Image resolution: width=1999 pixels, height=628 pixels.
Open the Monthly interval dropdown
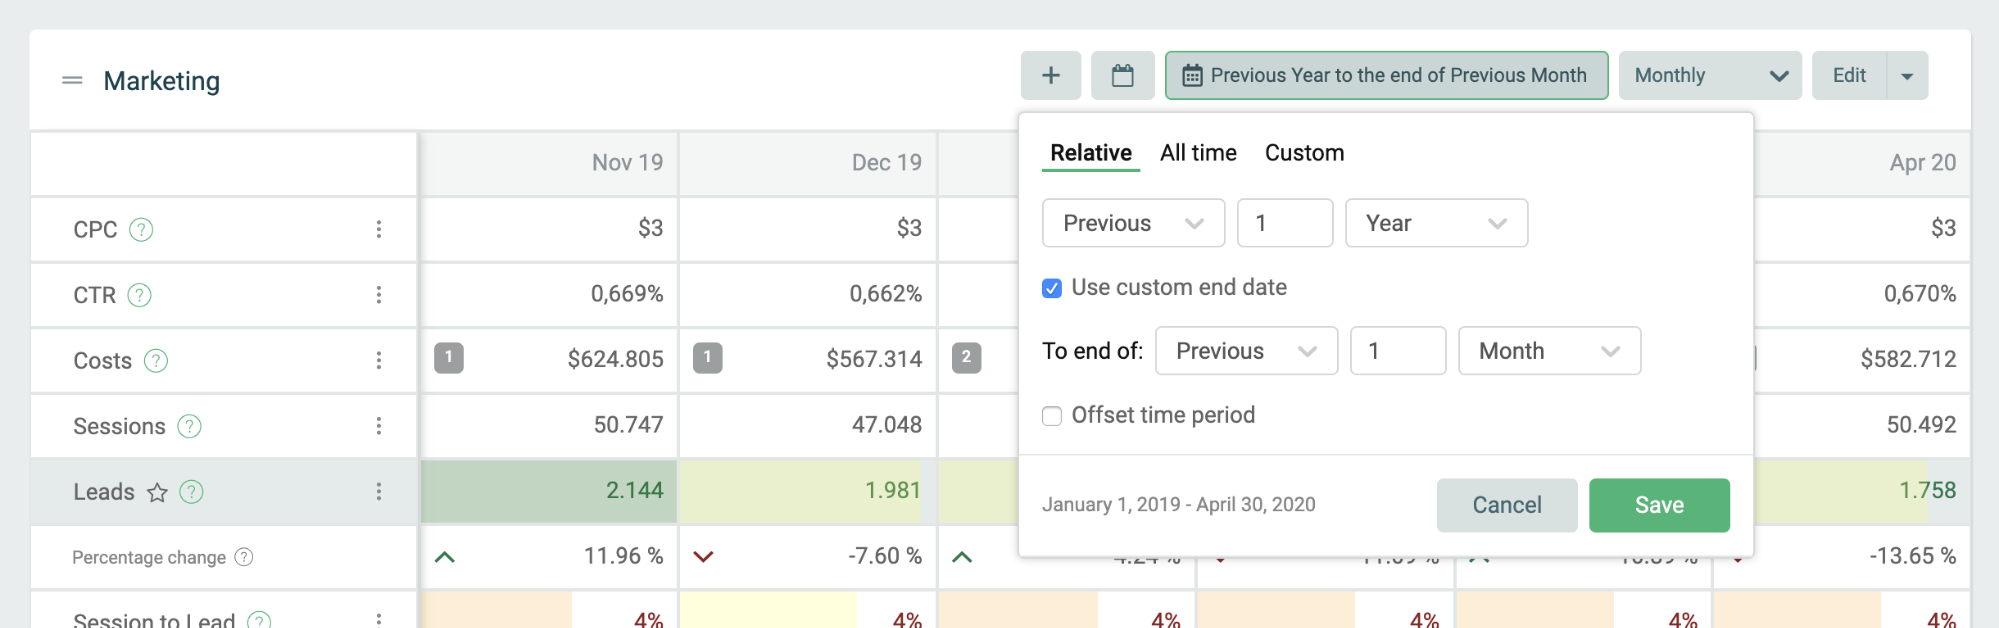point(1710,75)
